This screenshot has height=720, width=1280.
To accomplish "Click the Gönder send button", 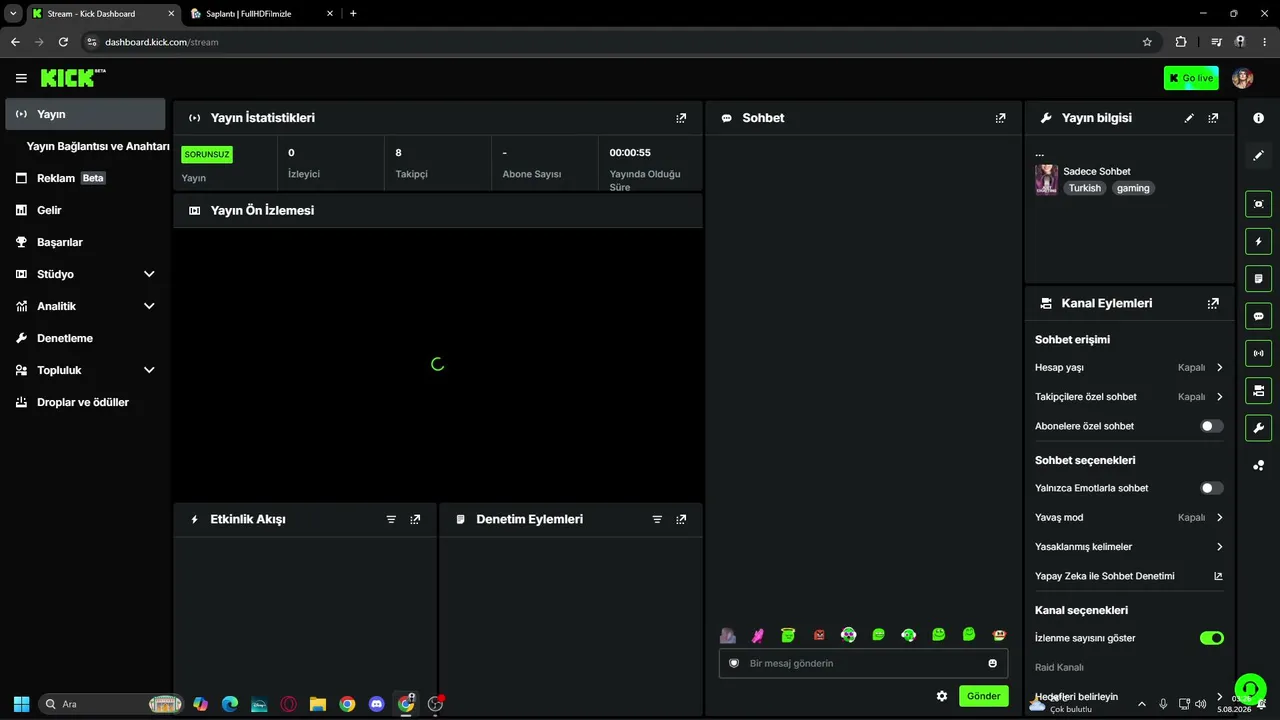I will pos(983,696).
